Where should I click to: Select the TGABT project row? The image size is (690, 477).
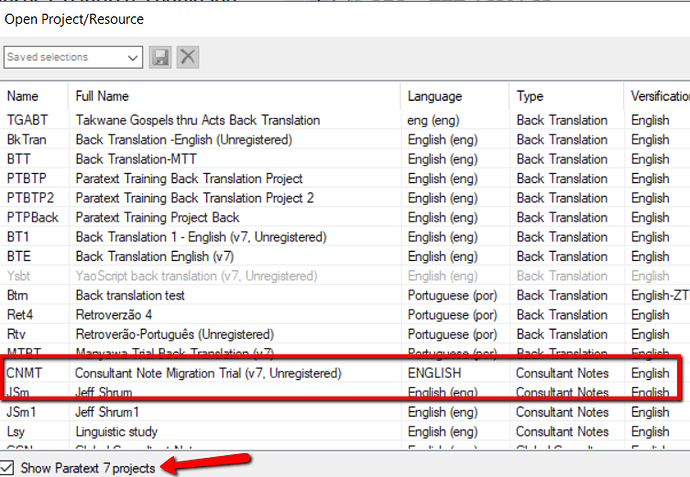click(x=345, y=120)
